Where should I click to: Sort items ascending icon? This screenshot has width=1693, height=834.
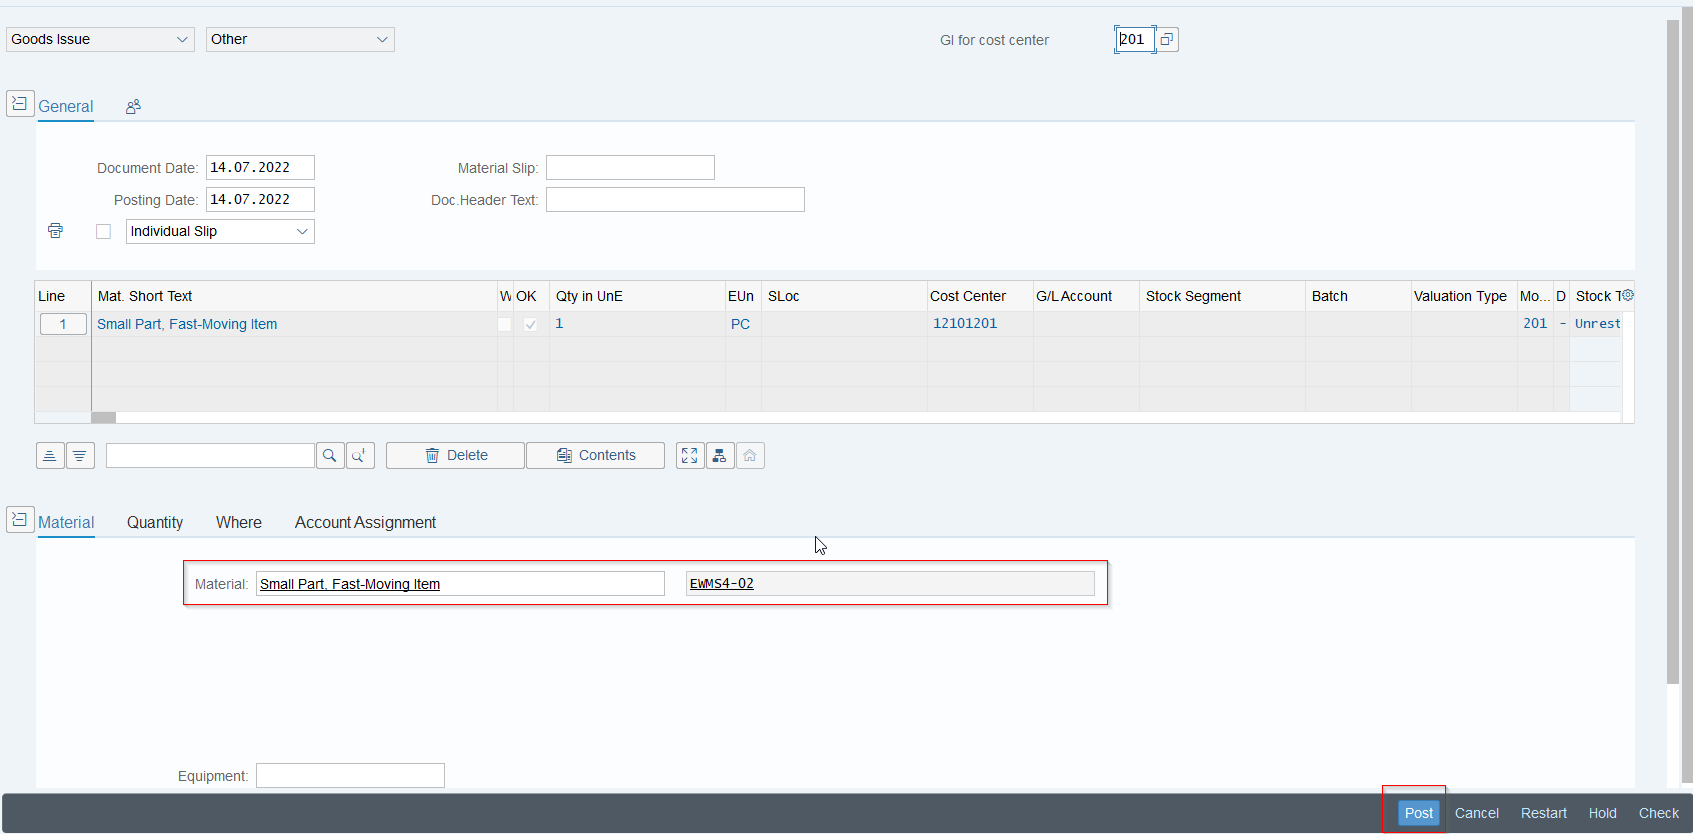click(x=50, y=456)
